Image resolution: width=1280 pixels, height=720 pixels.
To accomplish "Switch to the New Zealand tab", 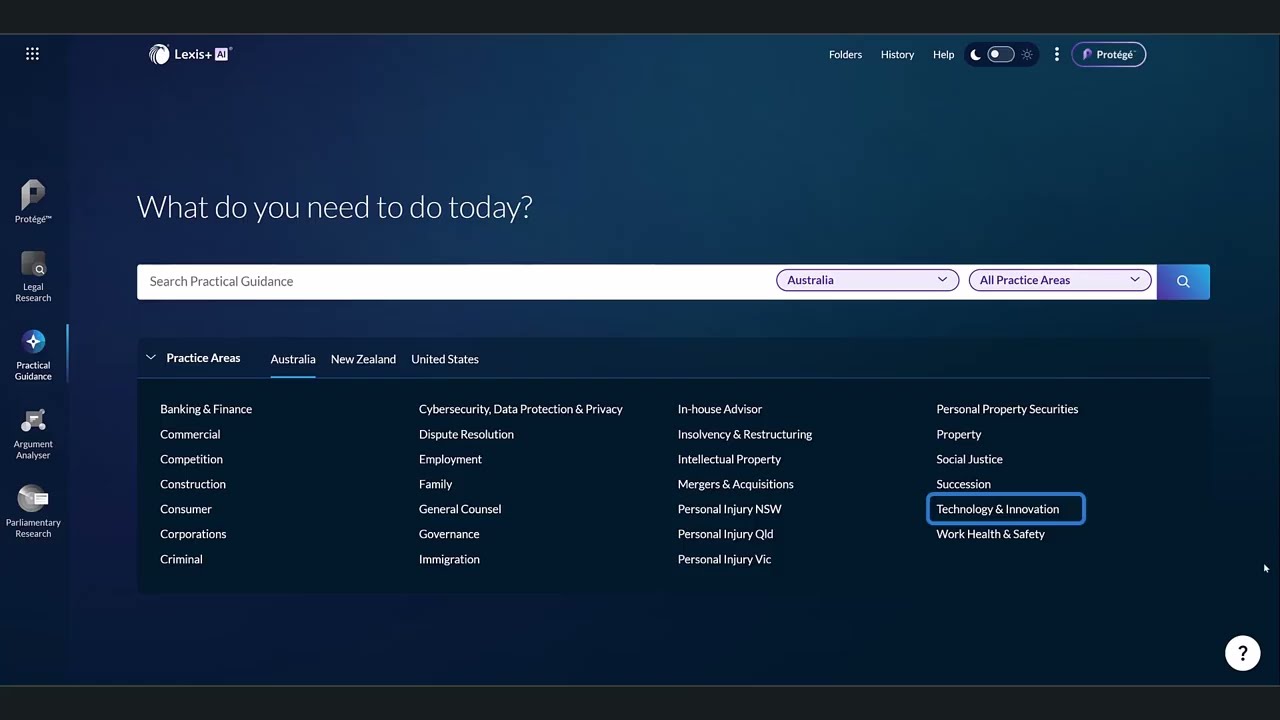I will (363, 359).
